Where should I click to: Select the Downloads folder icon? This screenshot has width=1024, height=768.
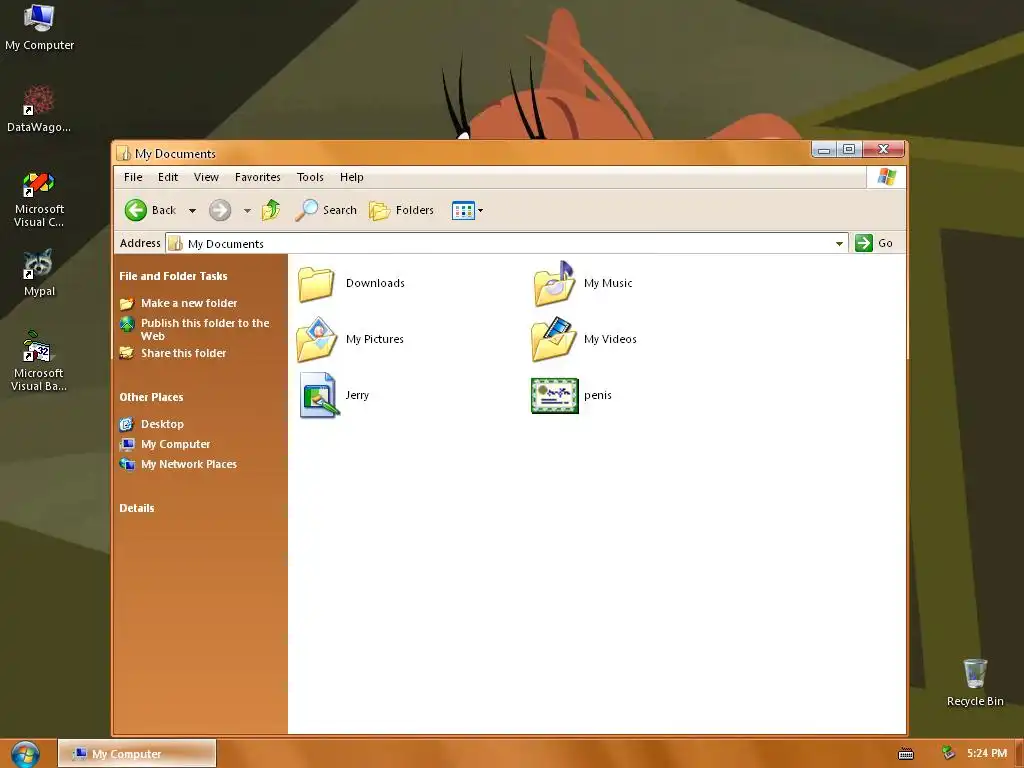point(316,283)
